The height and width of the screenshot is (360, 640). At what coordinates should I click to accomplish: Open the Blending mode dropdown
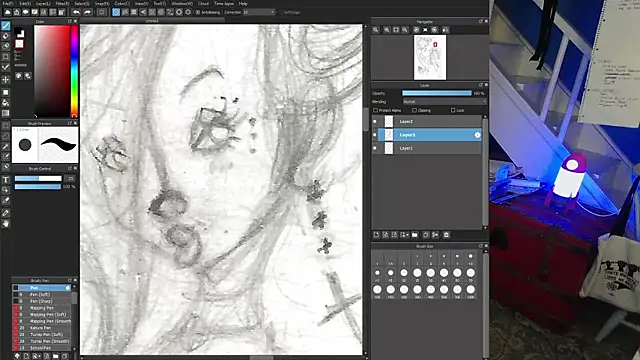(444, 102)
